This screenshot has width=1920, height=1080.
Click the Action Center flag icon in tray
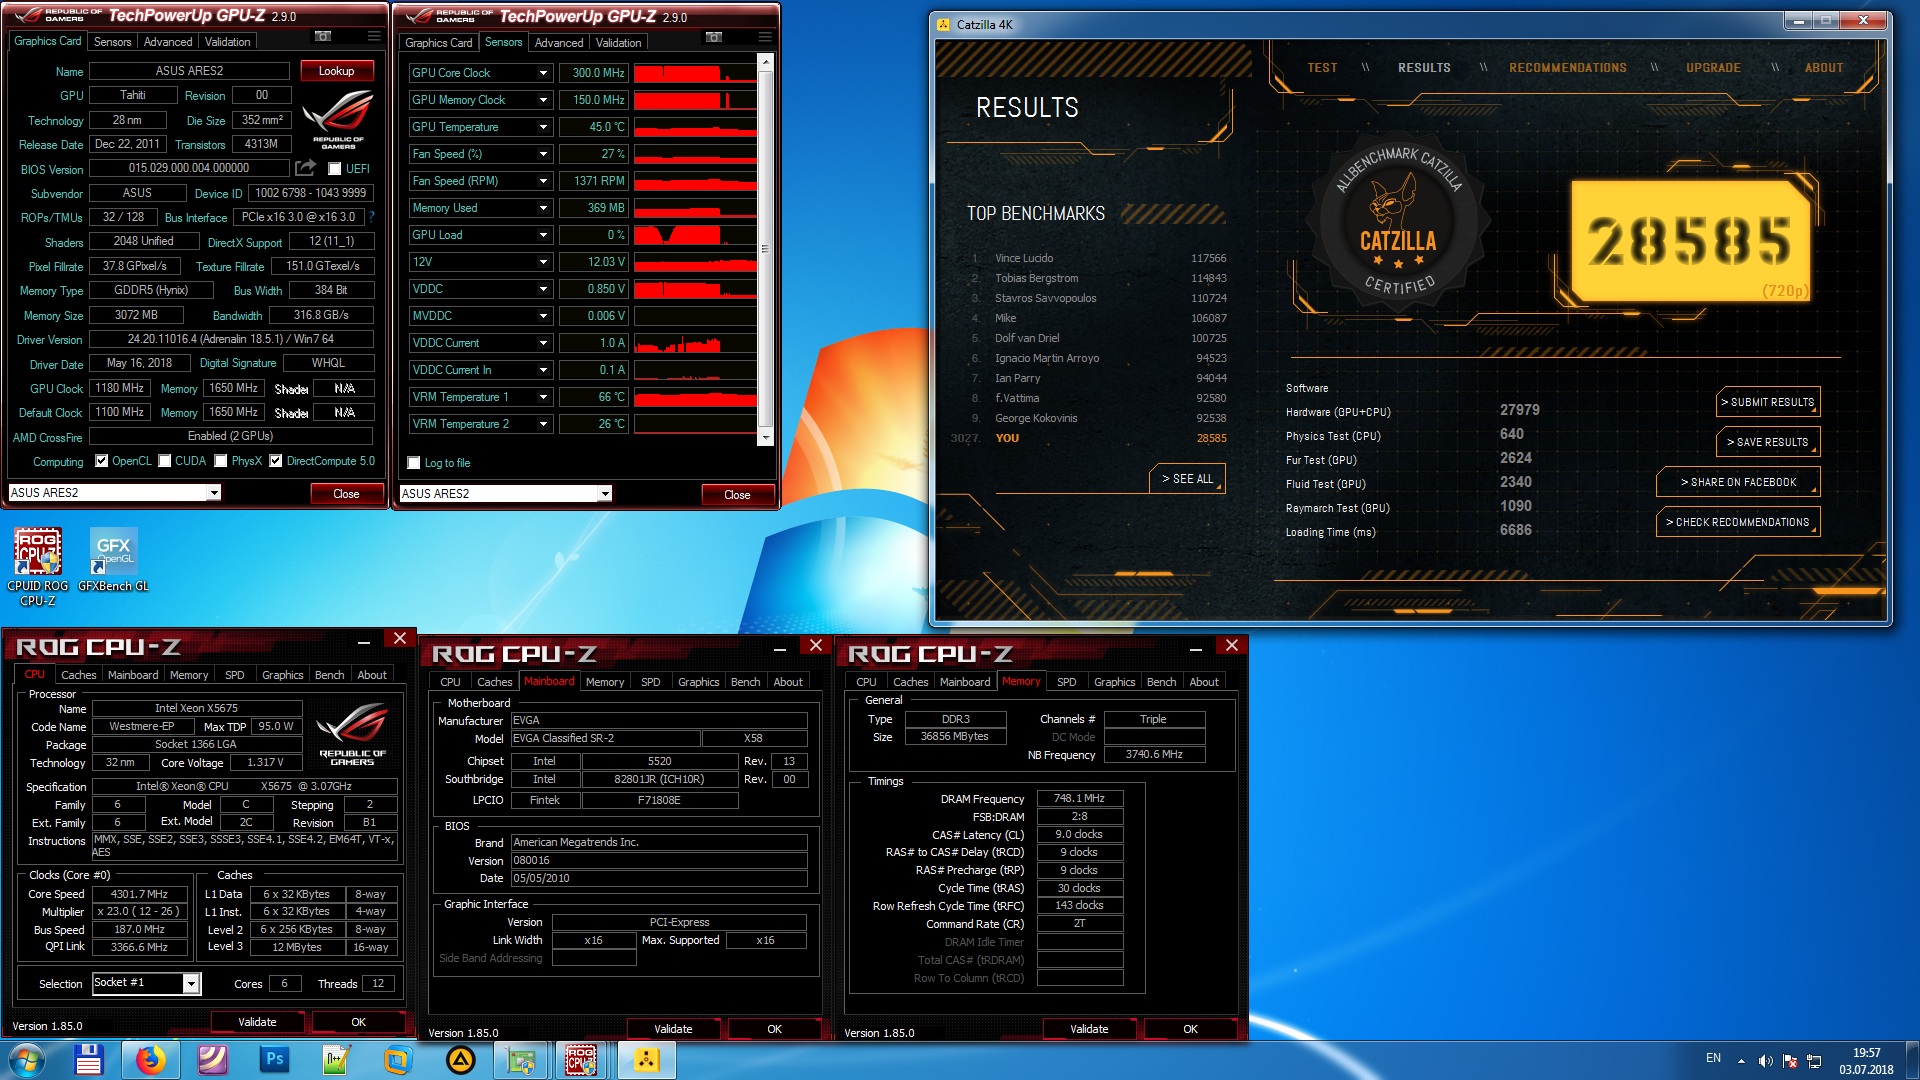coord(1789,1060)
